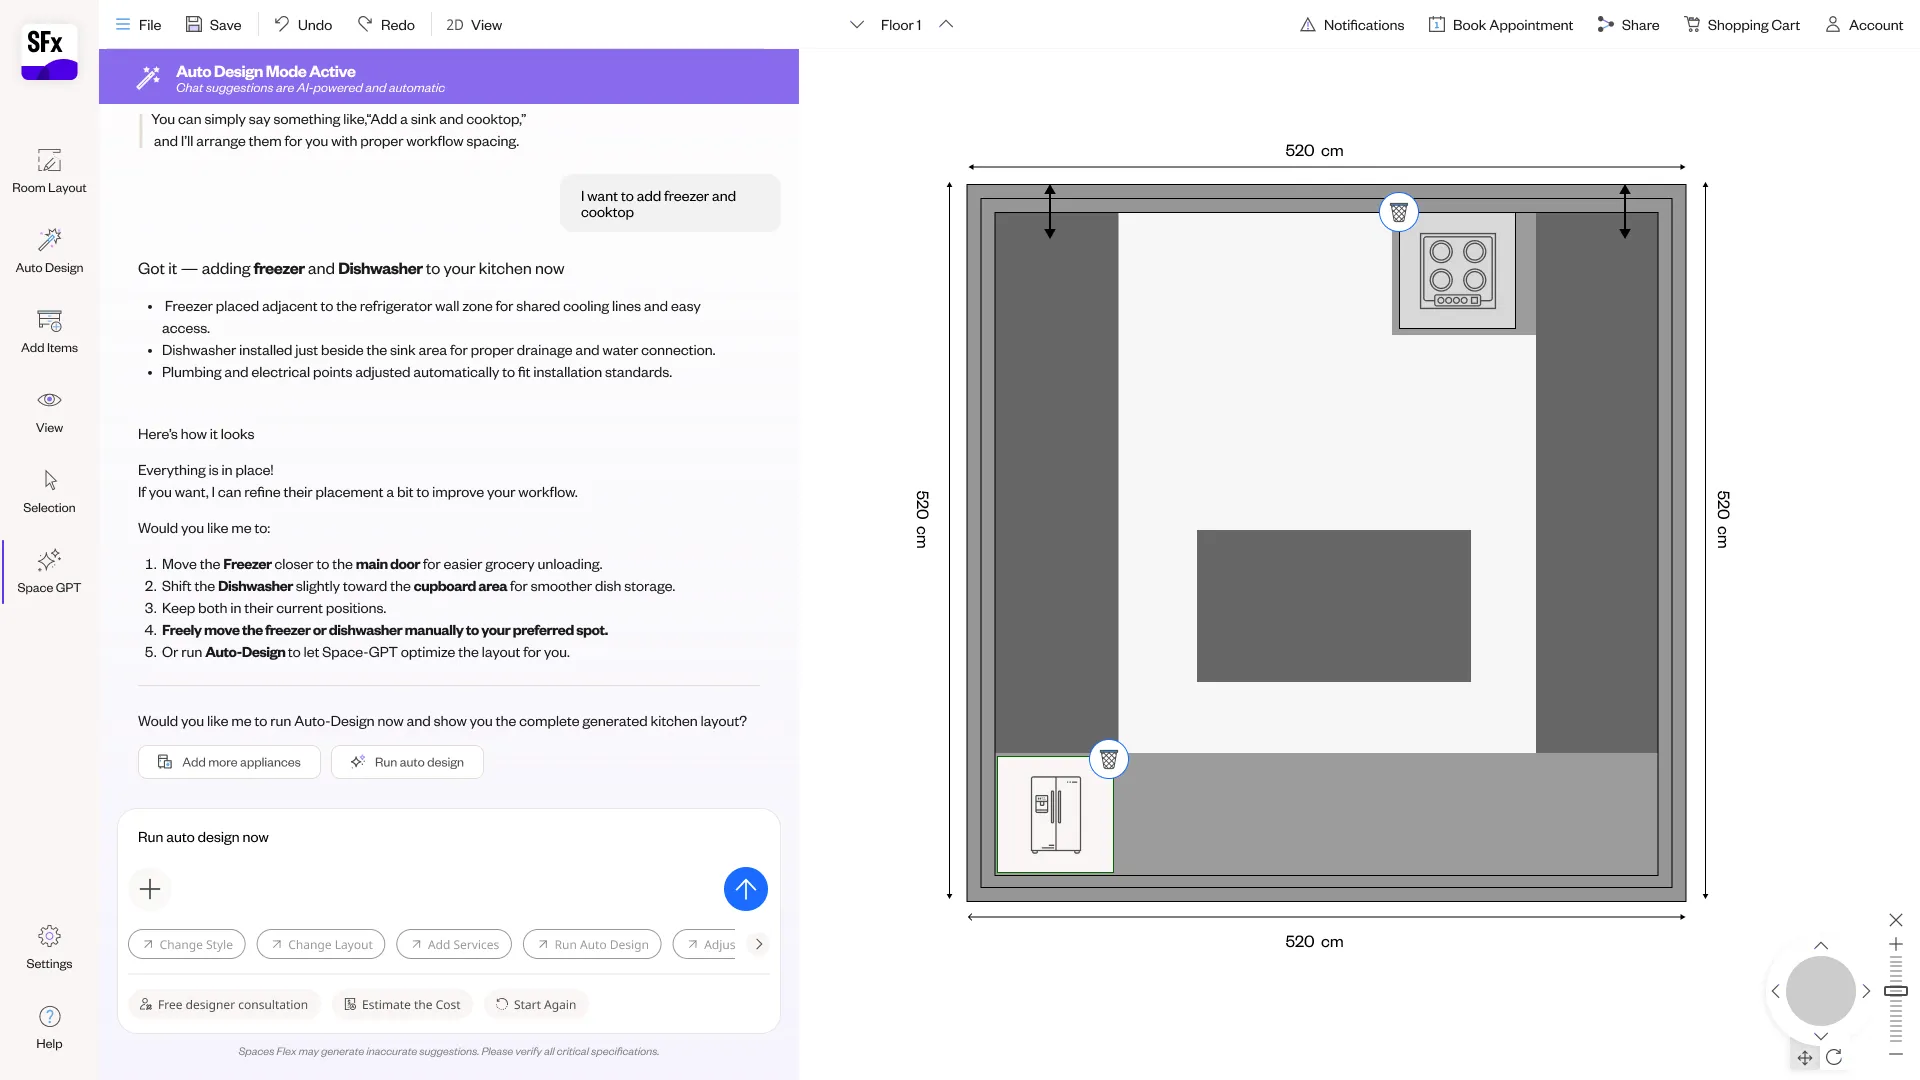Redo the last action
The image size is (1920, 1080).
point(386,24)
